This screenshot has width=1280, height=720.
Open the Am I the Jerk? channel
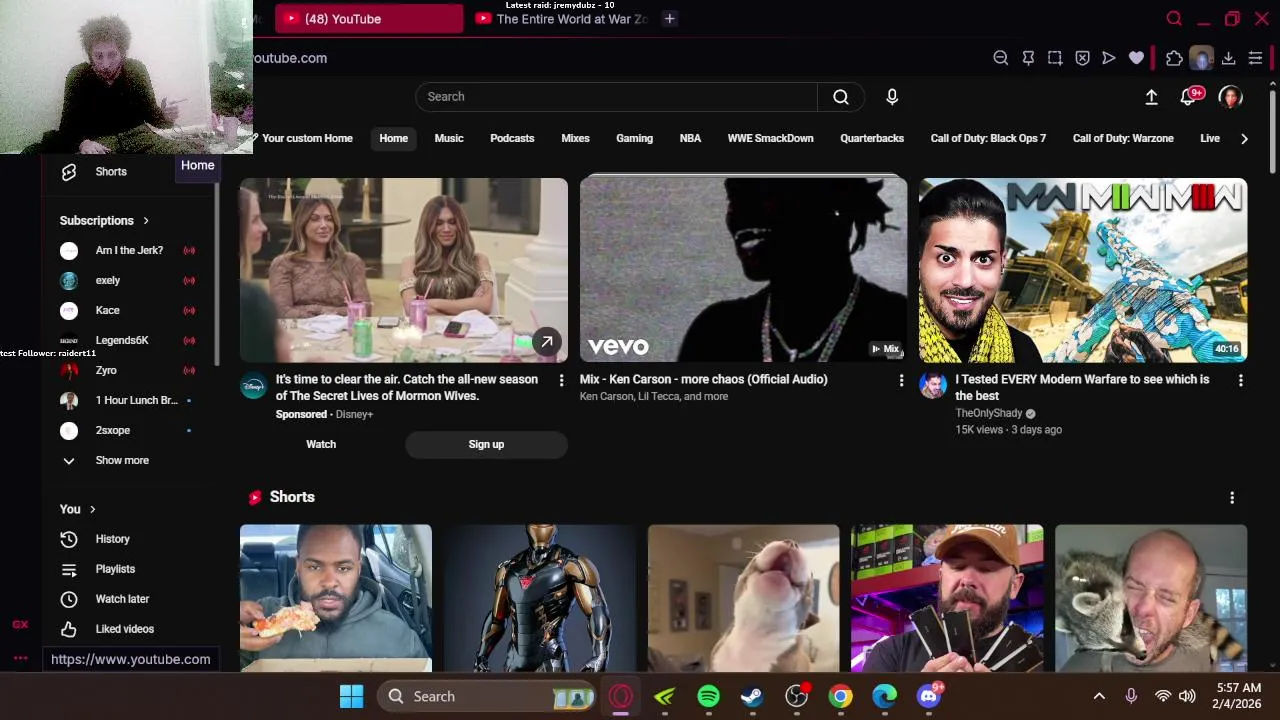click(x=129, y=251)
